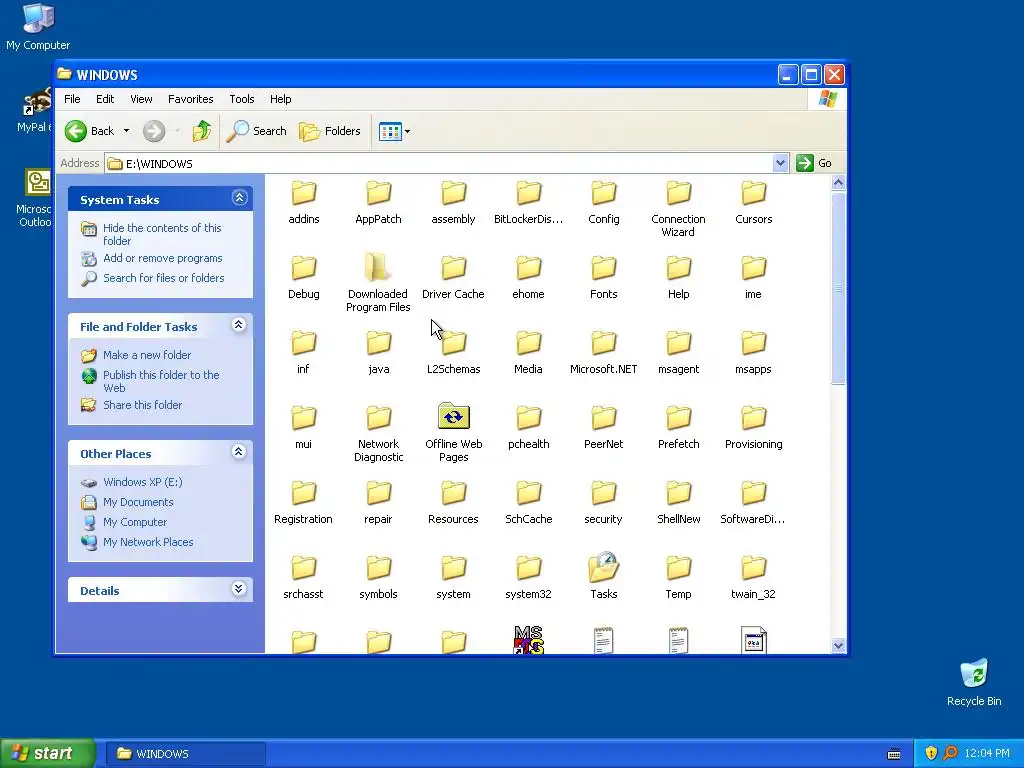Click Make a new folder link
1024x768 pixels.
pyautogui.click(x=147, y=355)
